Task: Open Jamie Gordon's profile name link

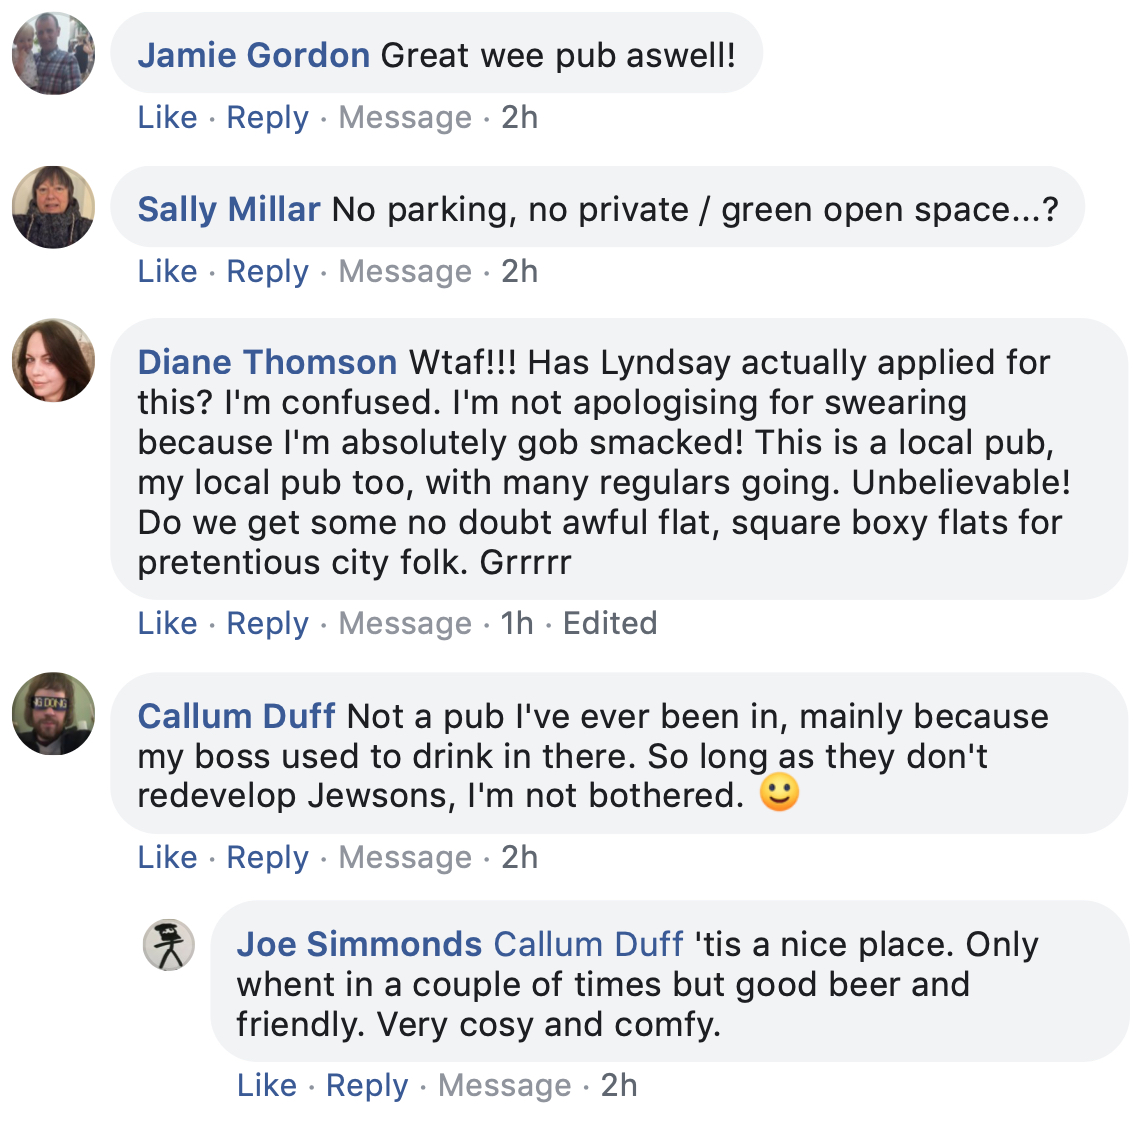Action: [254, 55]
